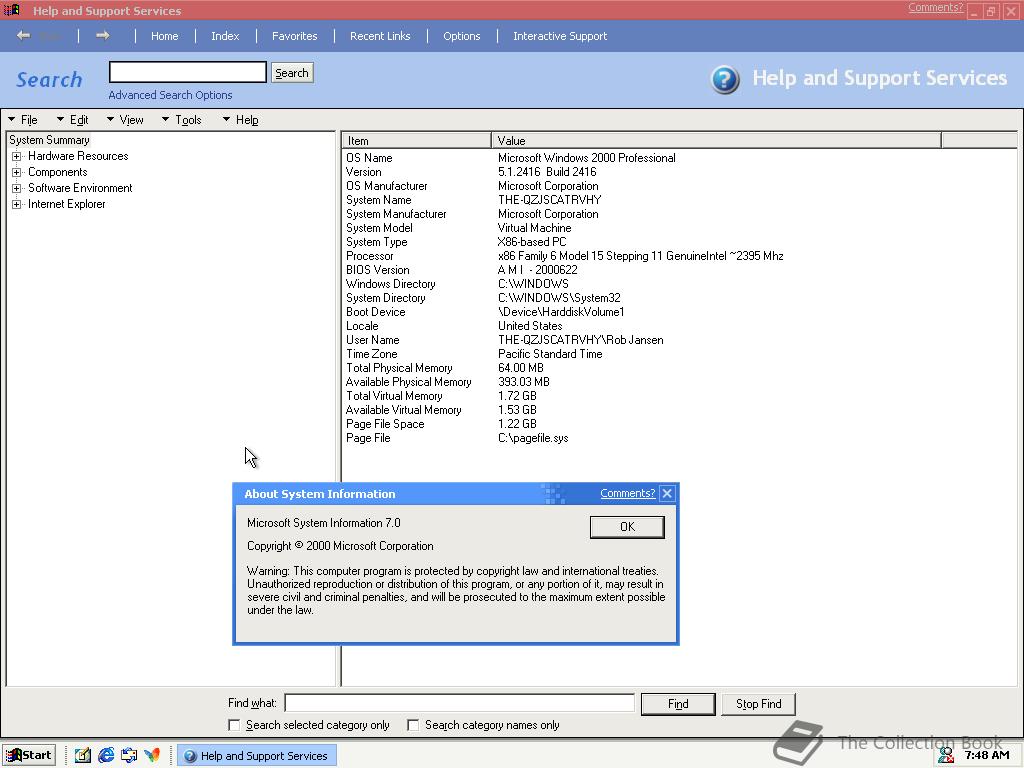Click the Forward arrow icon
The width and height of the screenshot is (1024, 768).
[x=102, y=35]
